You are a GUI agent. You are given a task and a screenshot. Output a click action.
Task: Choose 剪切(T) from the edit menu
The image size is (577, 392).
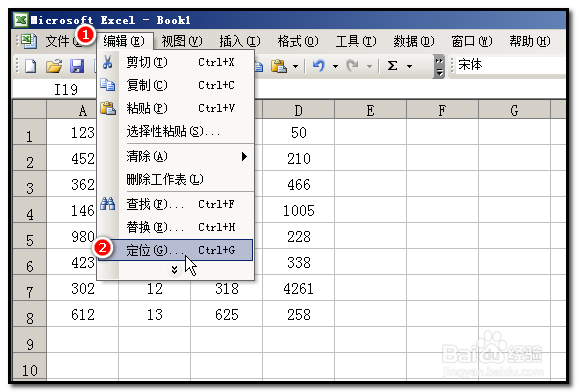[176, 62]
